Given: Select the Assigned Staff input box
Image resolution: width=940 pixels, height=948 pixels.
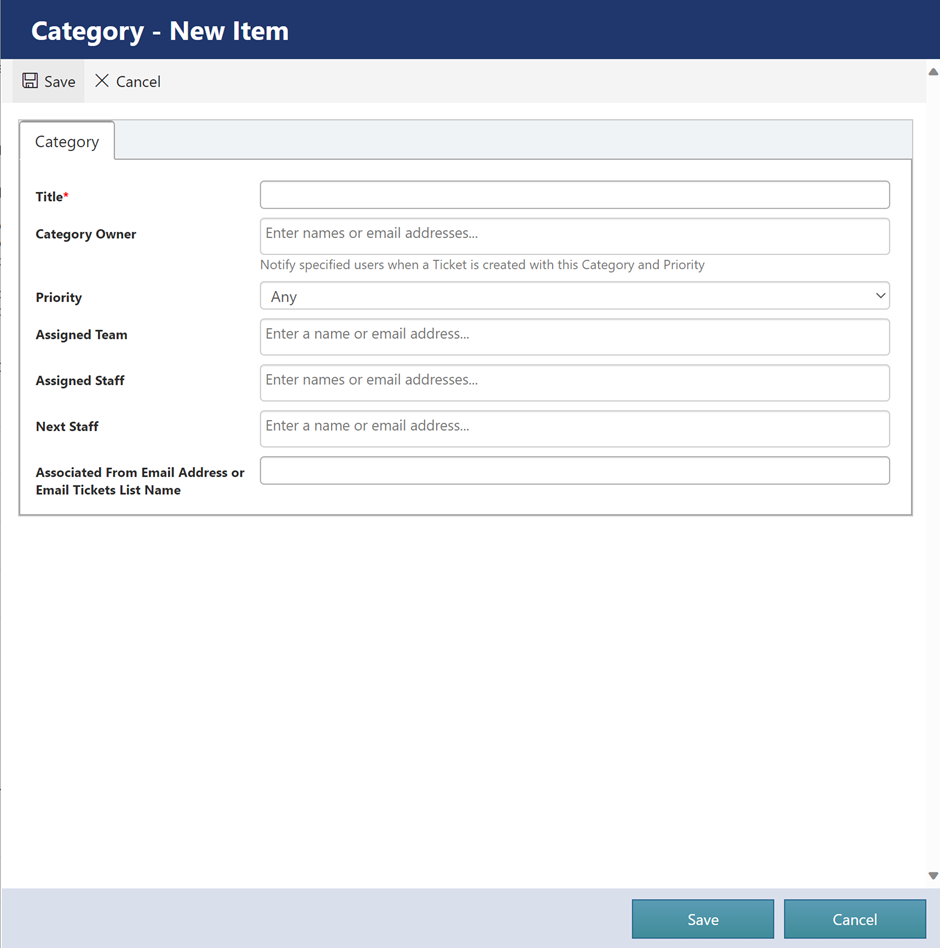Looking at the screenshot, I should click(x=574, y=382).
